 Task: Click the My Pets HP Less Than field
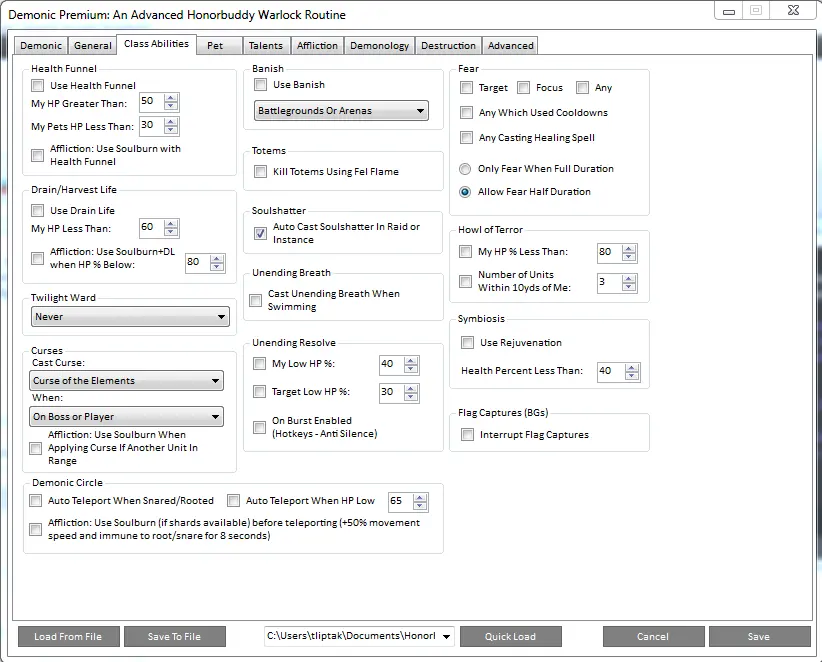coord(152,125)
